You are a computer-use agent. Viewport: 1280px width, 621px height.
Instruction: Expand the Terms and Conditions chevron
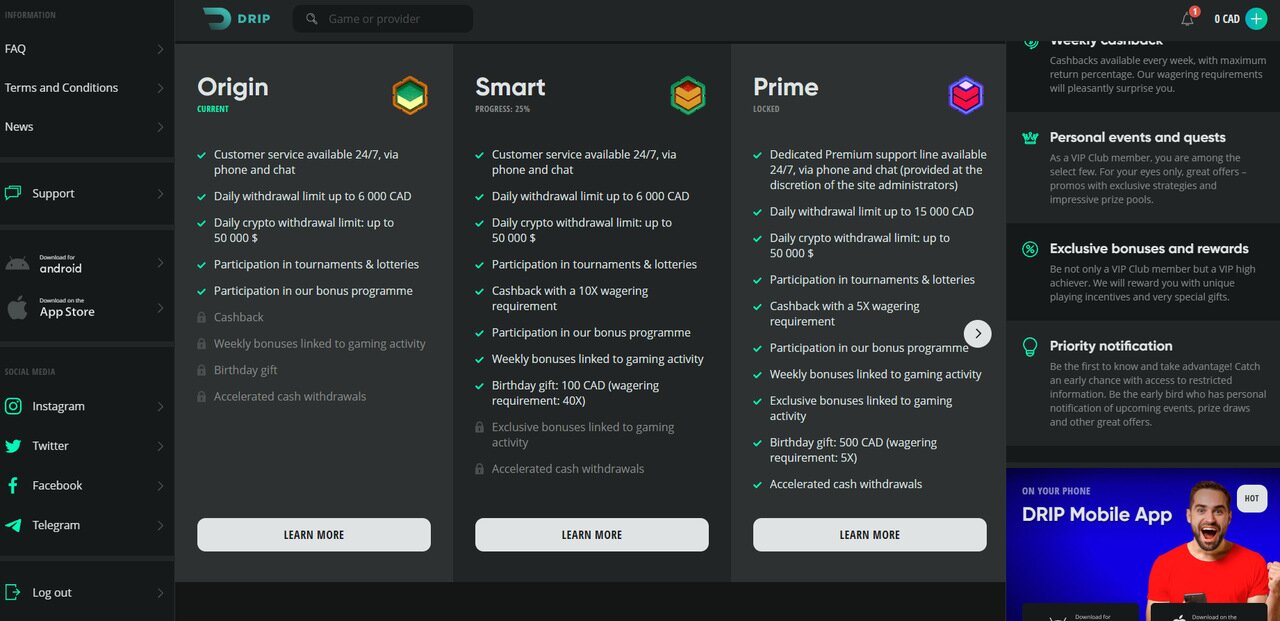[160, 88]
